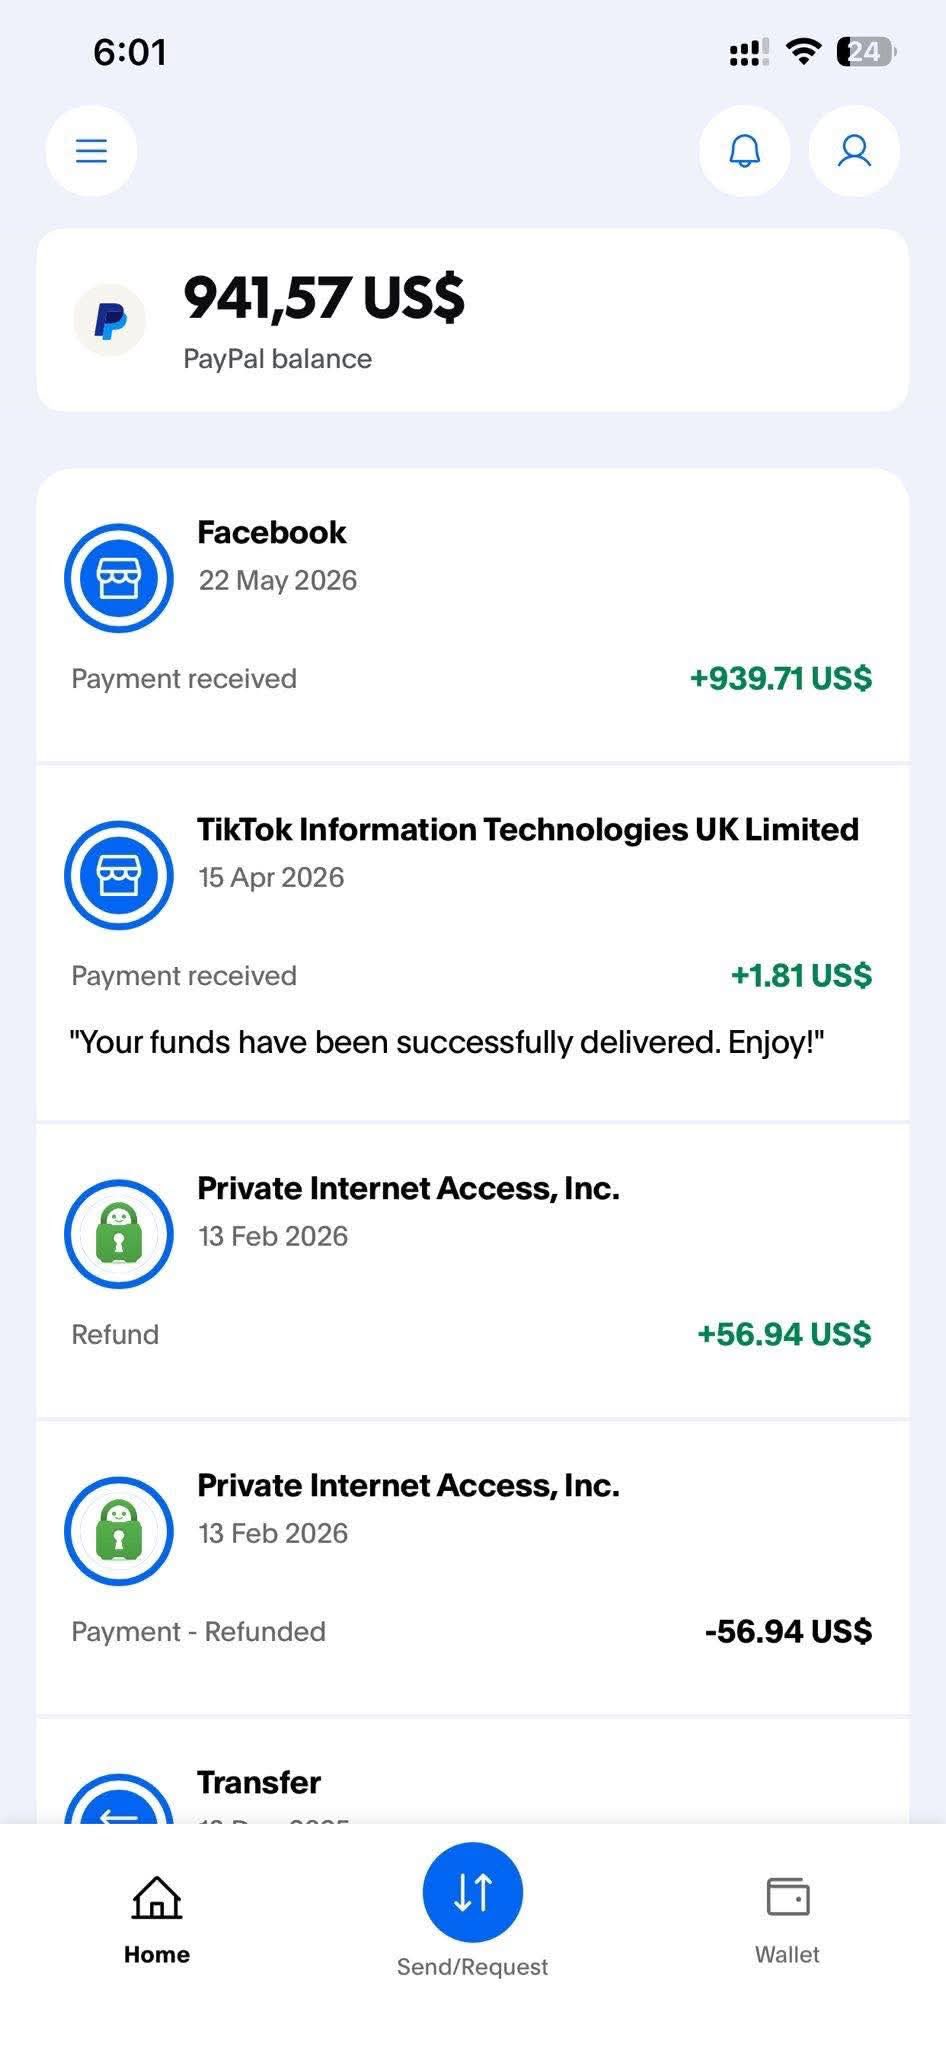The height and width of the screenshot is (2048, 946).
Task: Tap the battery indicator in status bar
Action: coord(867,51)
